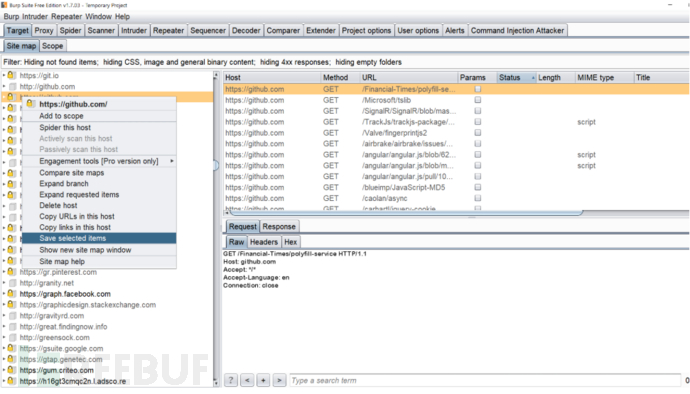Image resolution: width=690 pixels, height=394 pixels.
Task: Click the Type a search term field
Action: pyautogui.click(x=484, y=380)
